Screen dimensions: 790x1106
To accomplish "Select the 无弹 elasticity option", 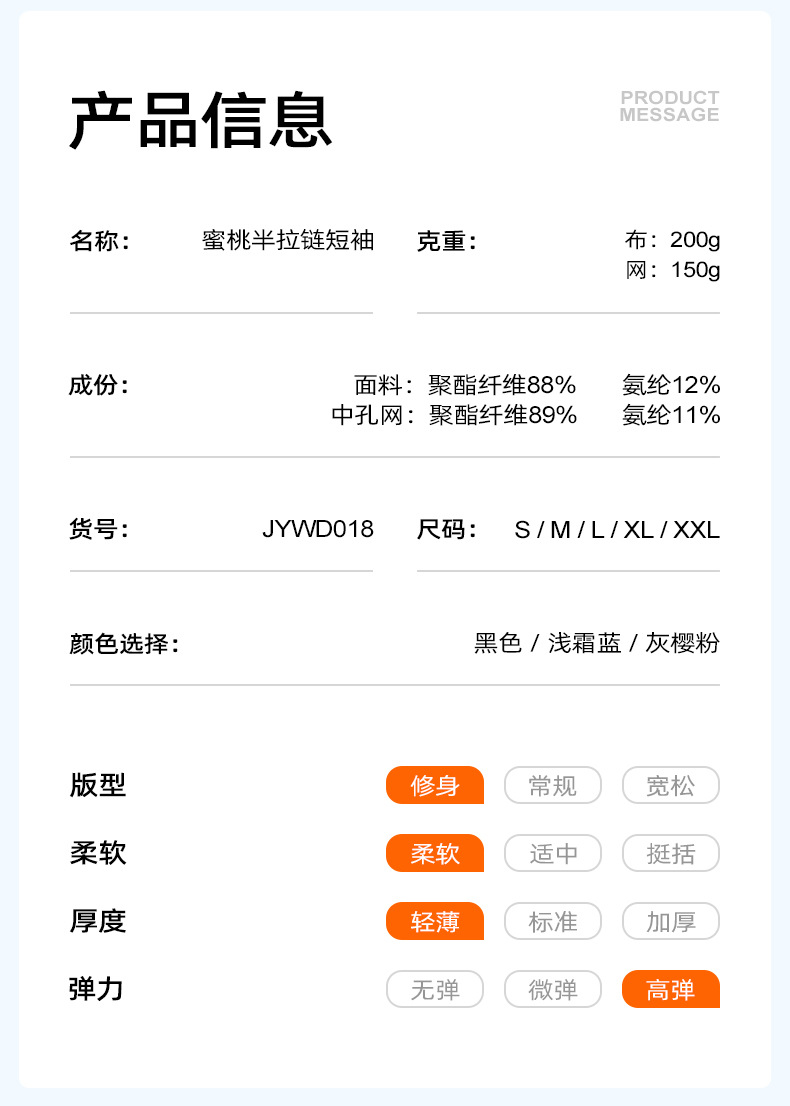I will point(435,989).
